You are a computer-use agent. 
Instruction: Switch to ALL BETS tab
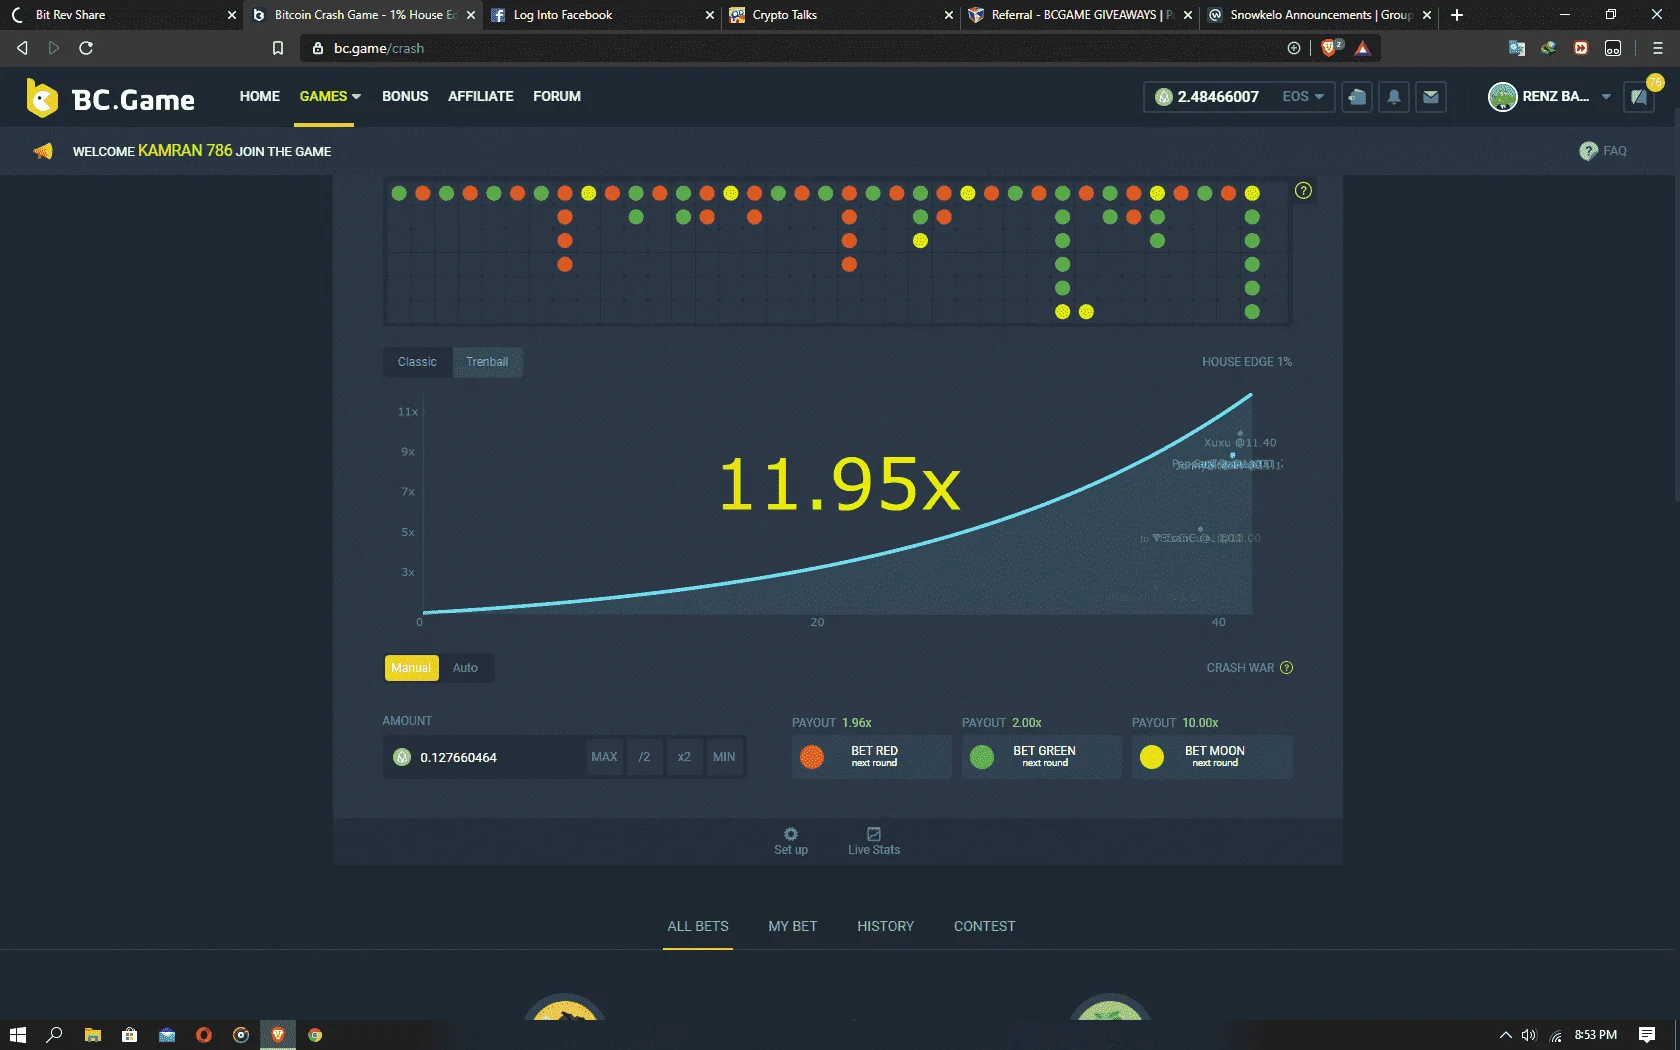698,926
